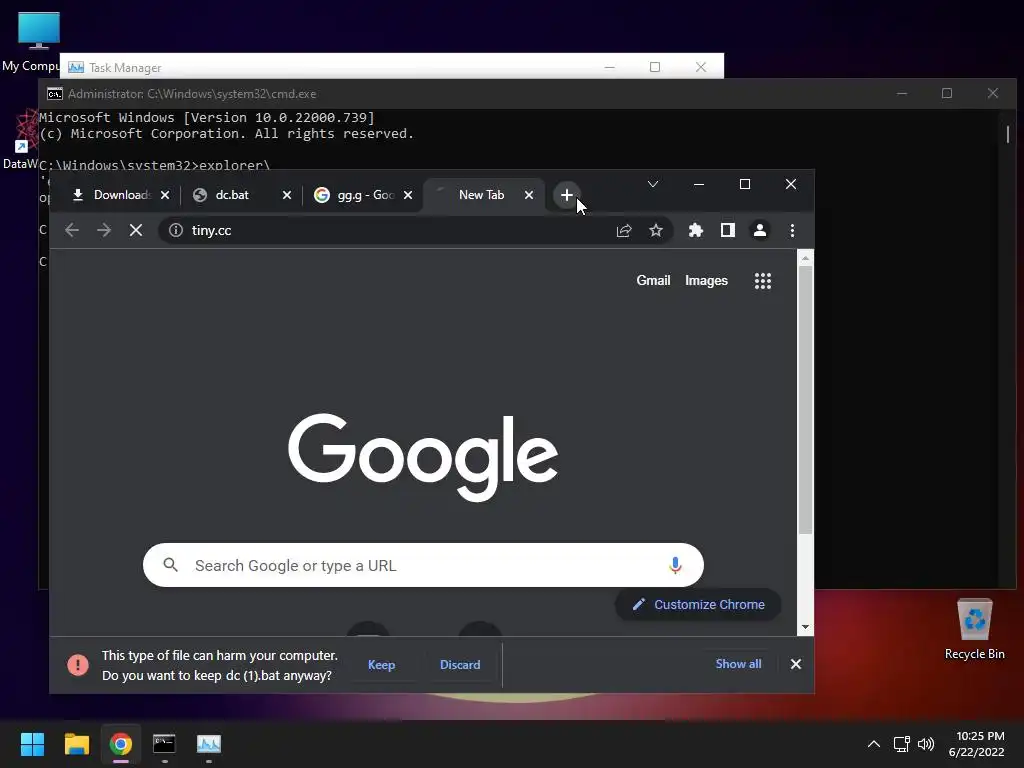Screen dimensions: 1024x768
Task: Open Task Manager from taskbar
Action: pyautogui.click(x=209, y=744)
